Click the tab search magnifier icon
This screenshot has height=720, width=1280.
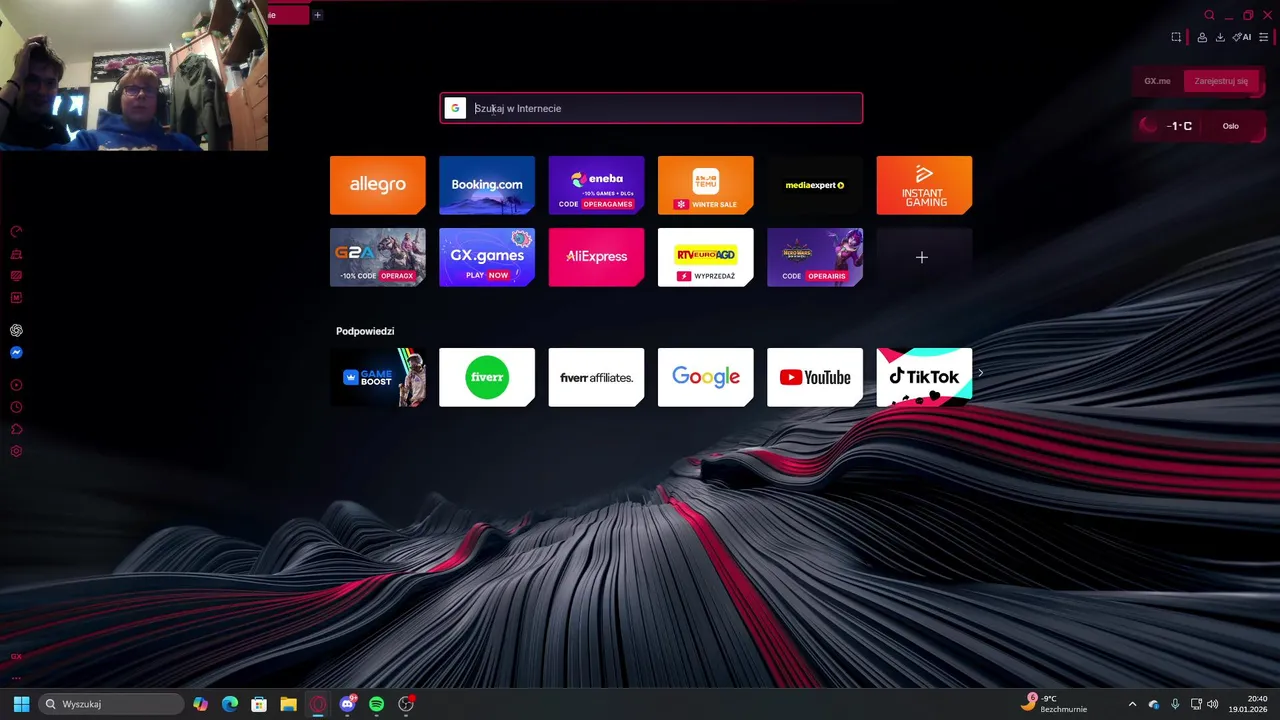tap(1209, 15)
